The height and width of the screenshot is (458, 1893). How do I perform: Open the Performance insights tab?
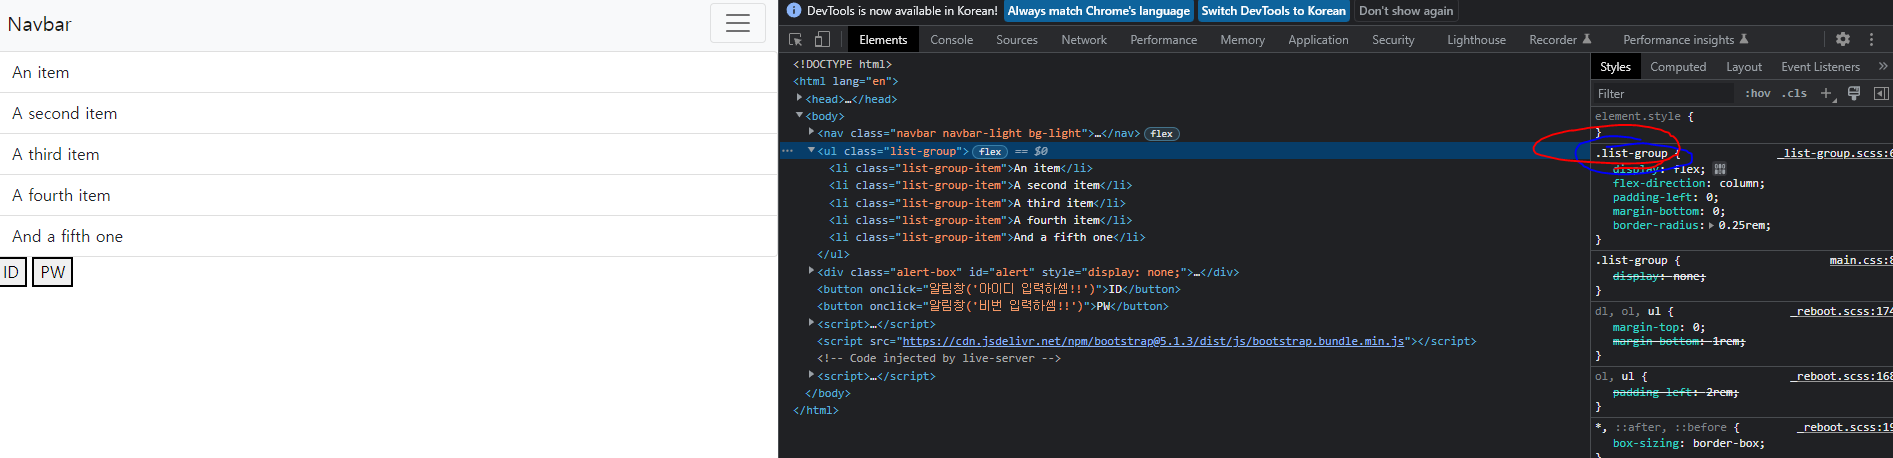tap(1685, 40)
